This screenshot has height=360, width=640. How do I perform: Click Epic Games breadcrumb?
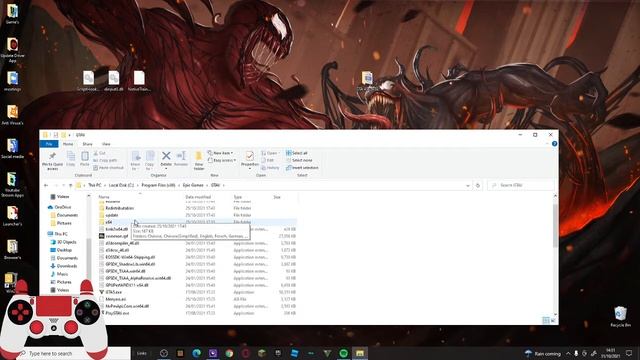pos(193,185)
